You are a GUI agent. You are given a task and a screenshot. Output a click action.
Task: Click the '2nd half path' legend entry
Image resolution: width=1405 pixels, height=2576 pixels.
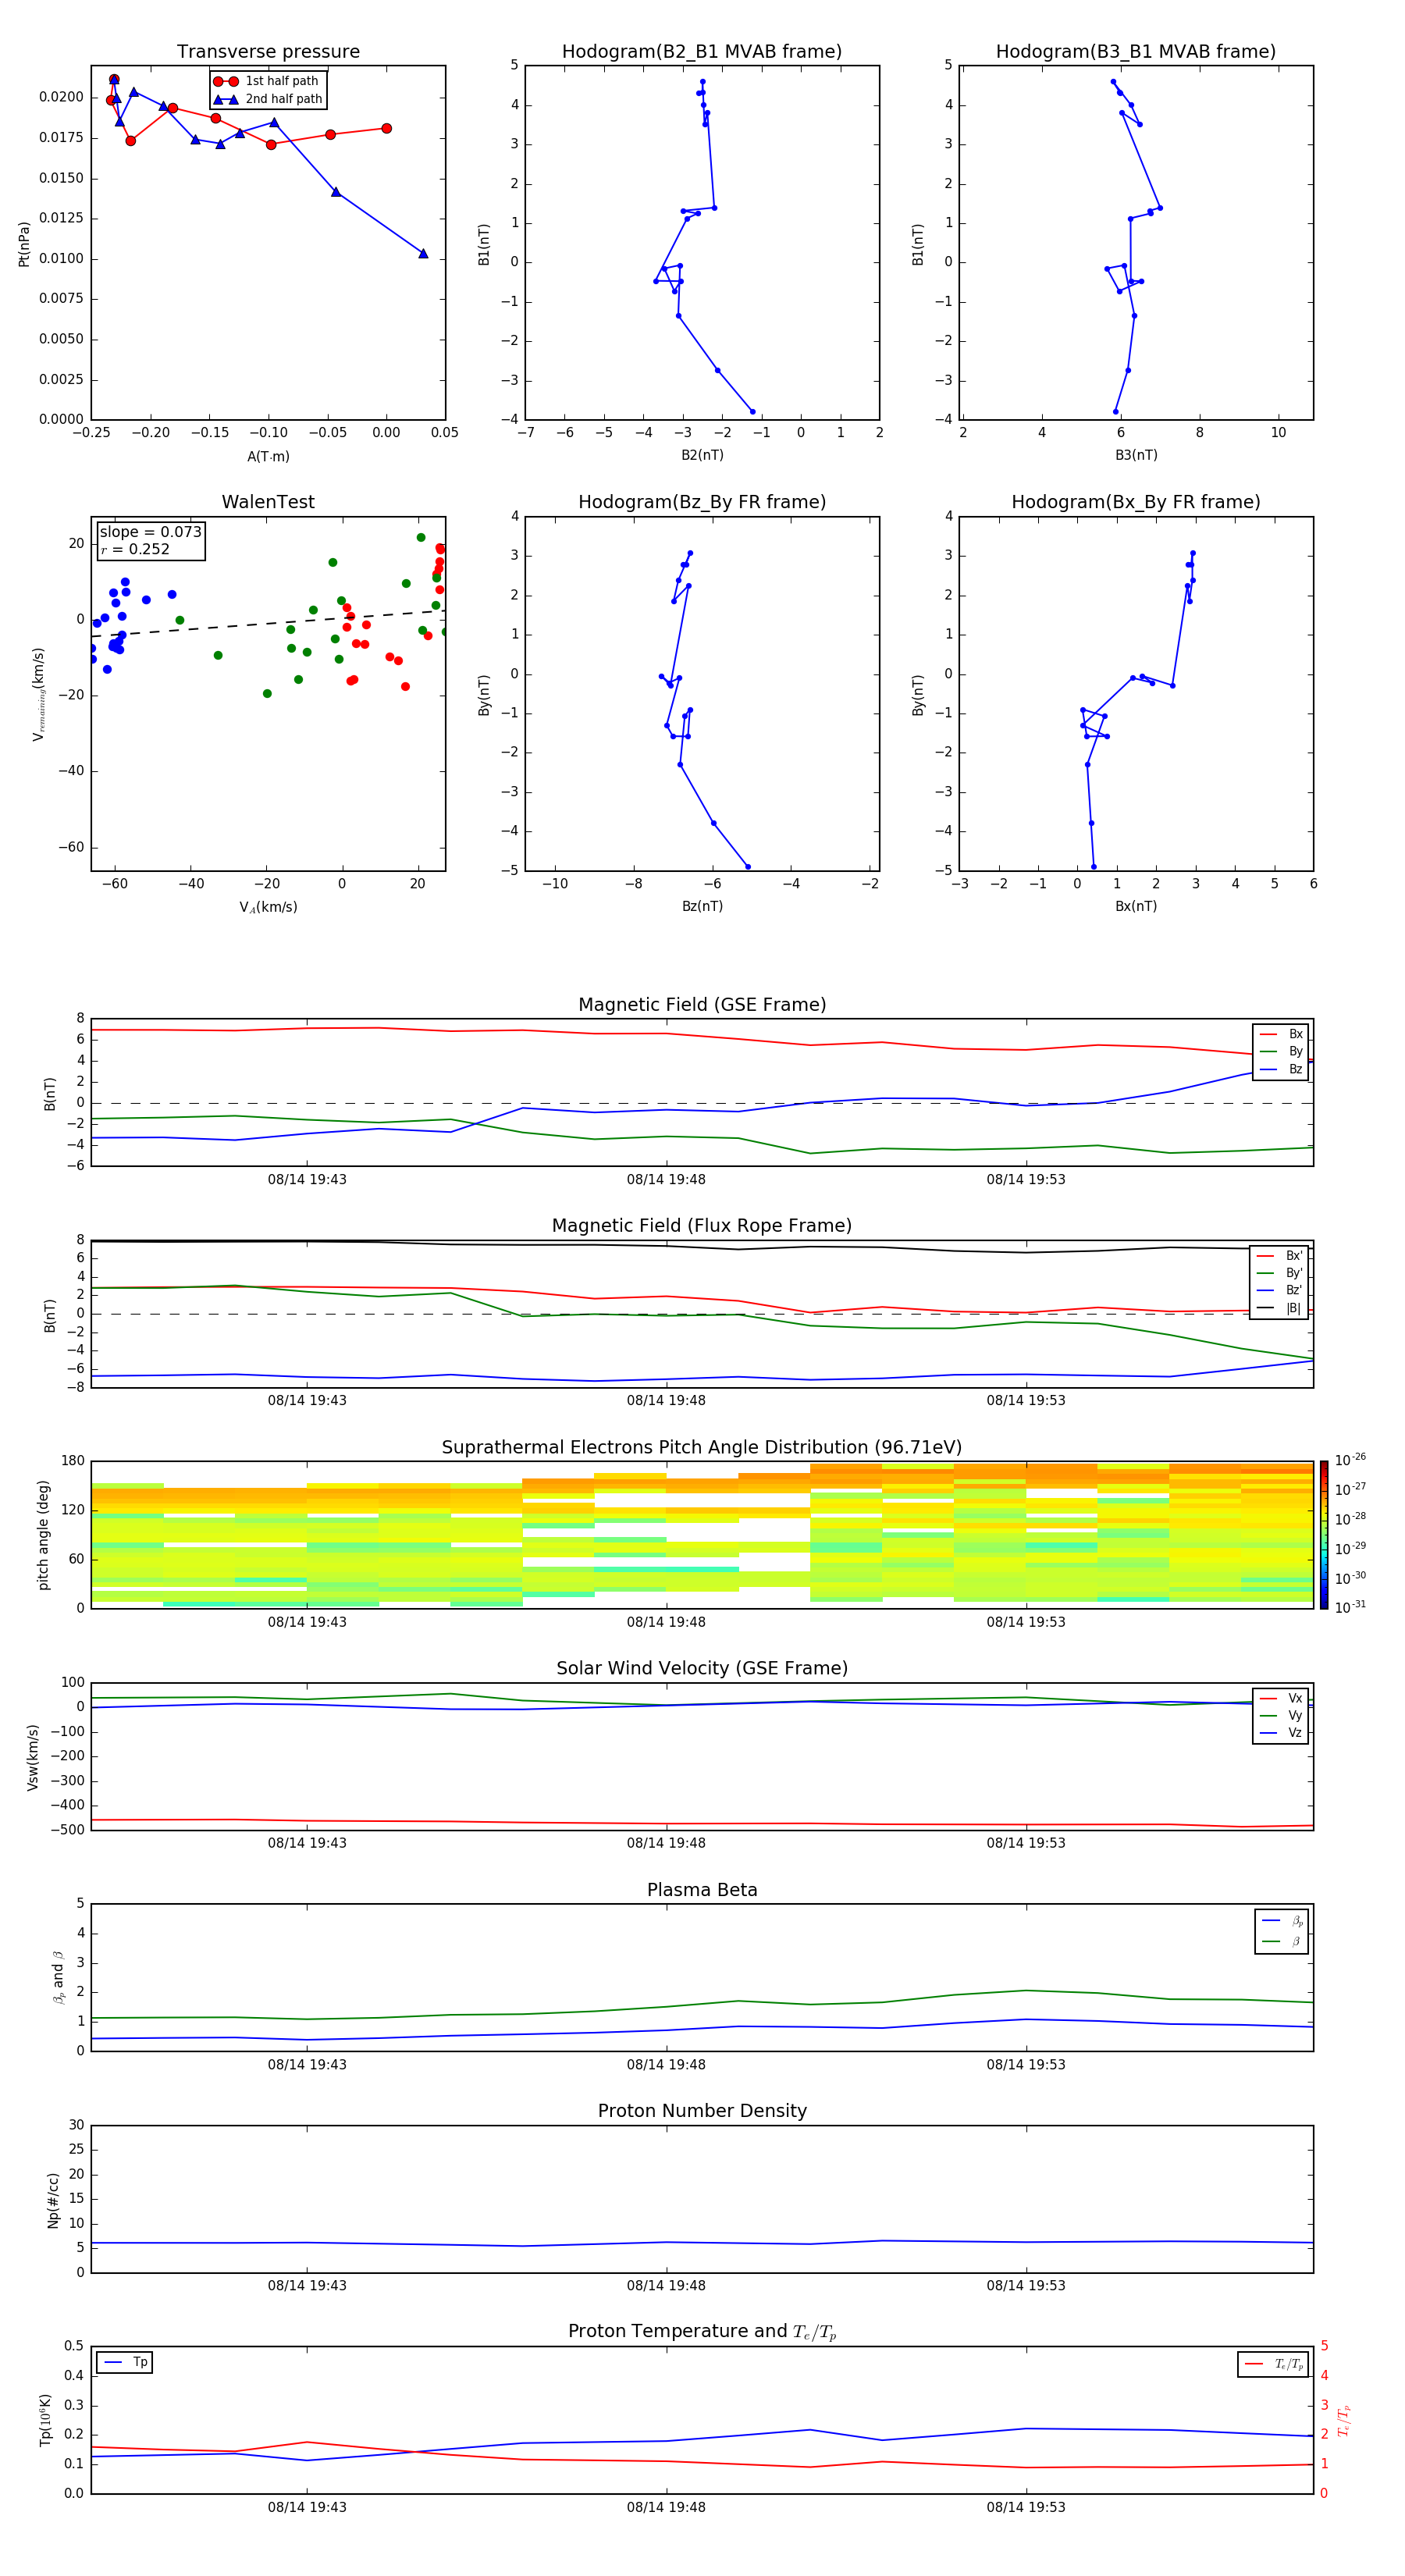tap(267, 99)
